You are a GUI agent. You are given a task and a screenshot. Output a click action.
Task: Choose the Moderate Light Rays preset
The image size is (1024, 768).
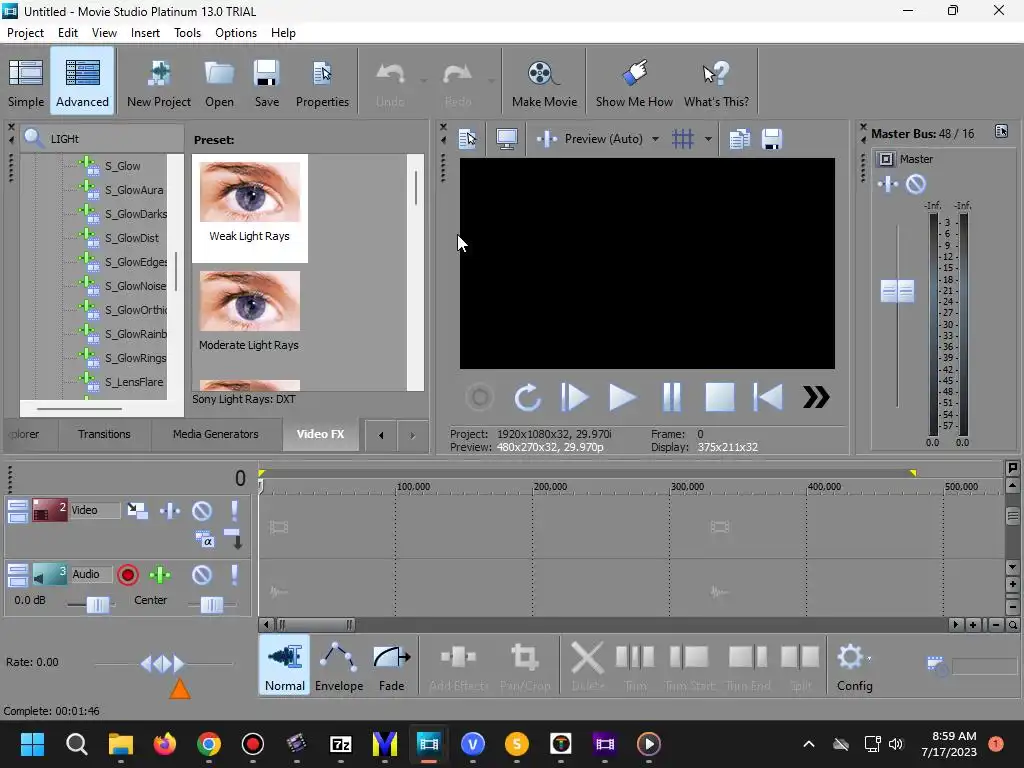(x=249, y=312)
